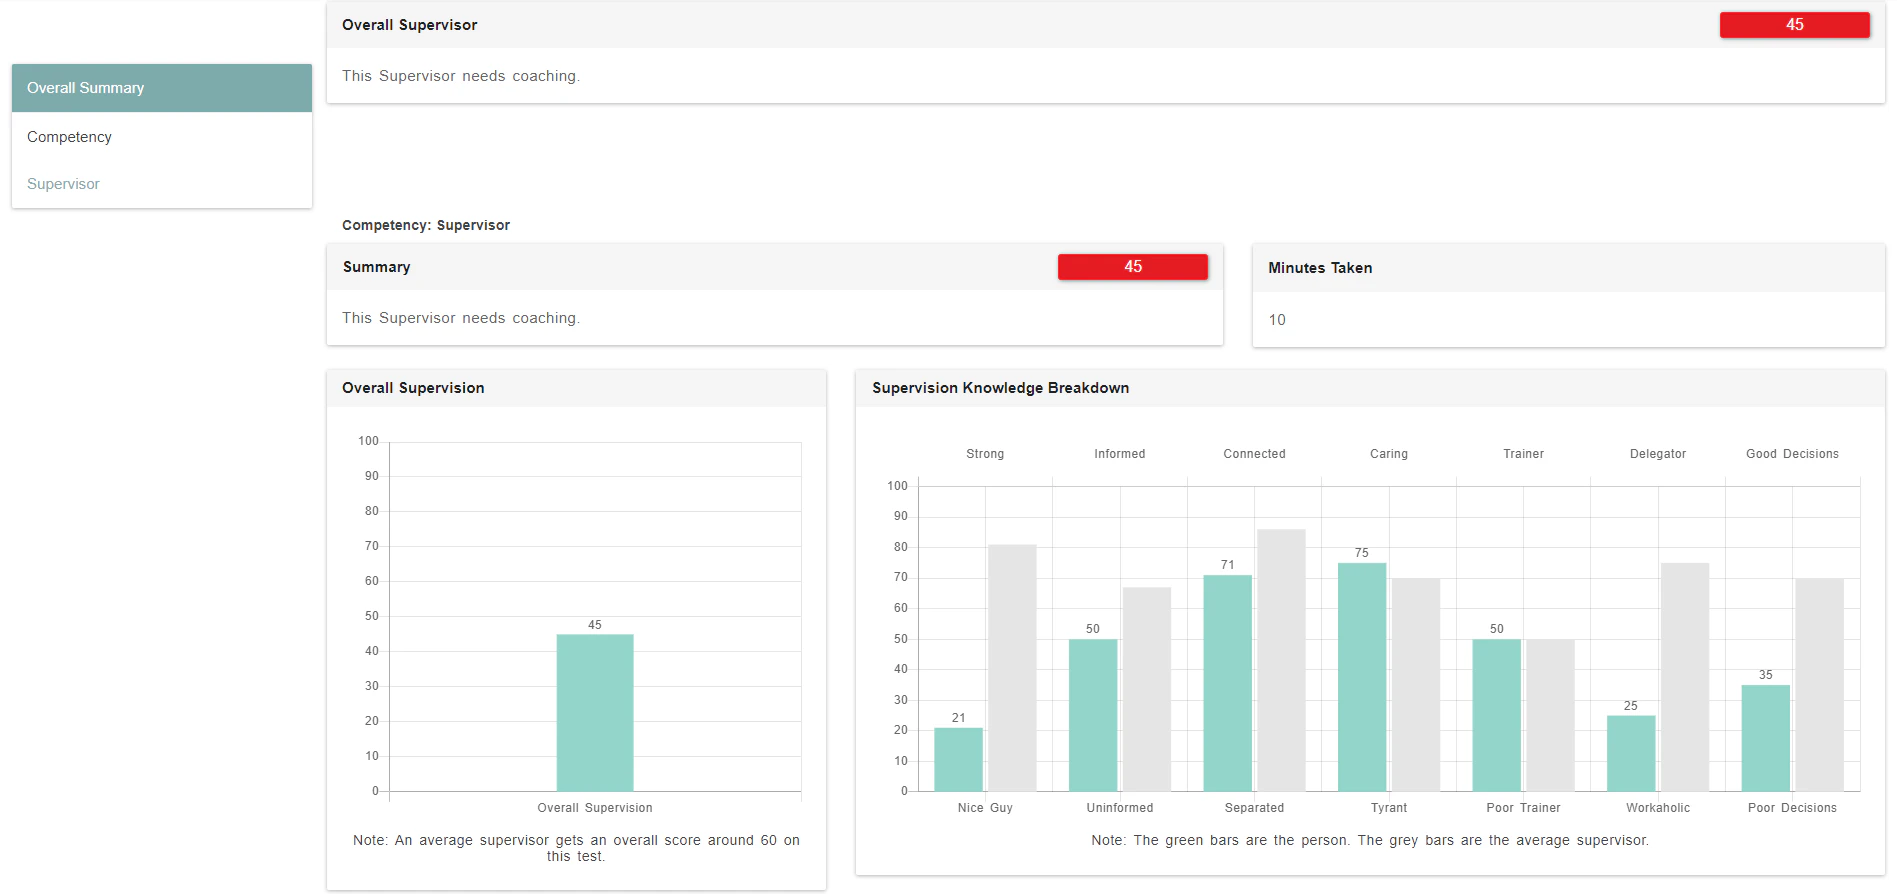Screen dimensions: 1897x894
Task: Click the green Uninformed bar labeled 50
Action: pos(1093,716)
